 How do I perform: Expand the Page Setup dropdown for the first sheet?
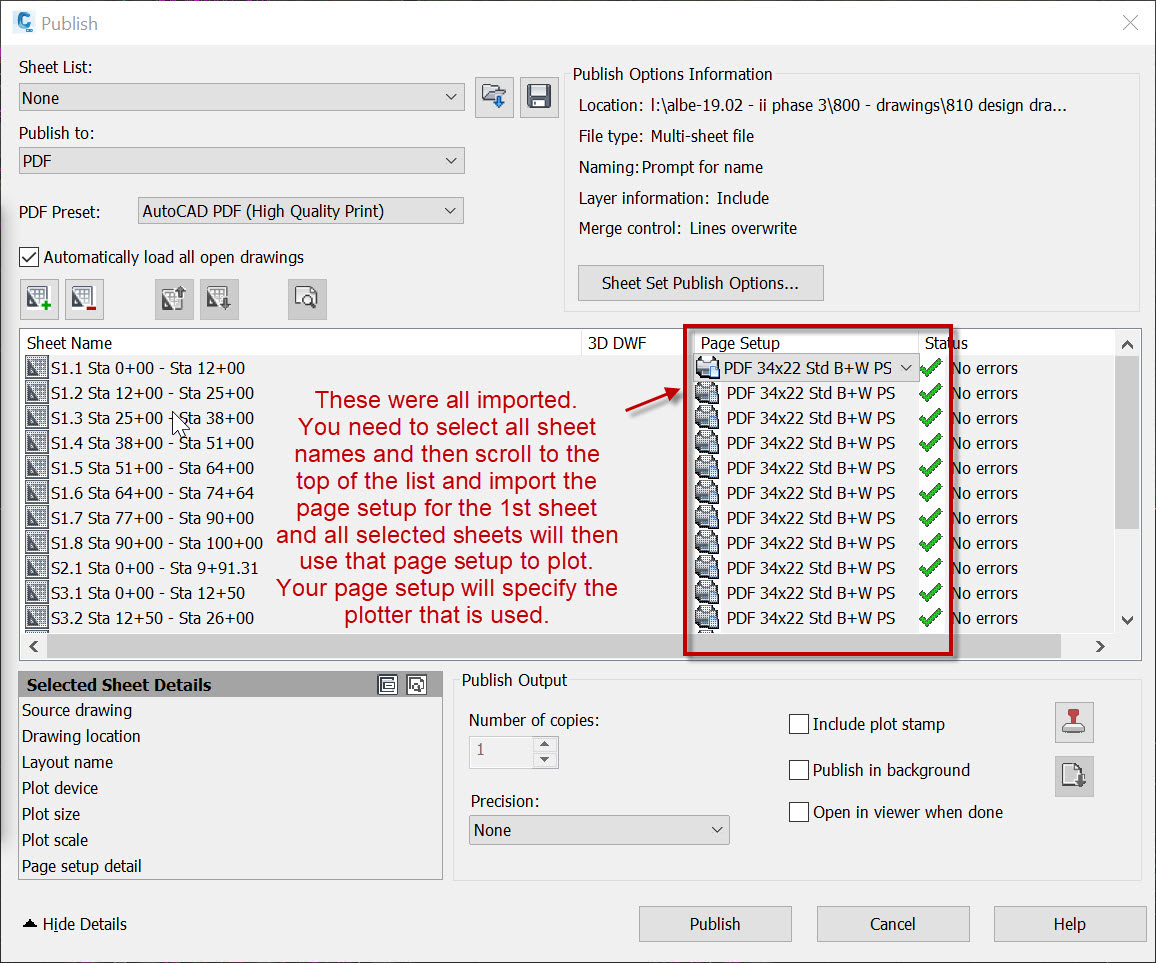click(908, 367)
